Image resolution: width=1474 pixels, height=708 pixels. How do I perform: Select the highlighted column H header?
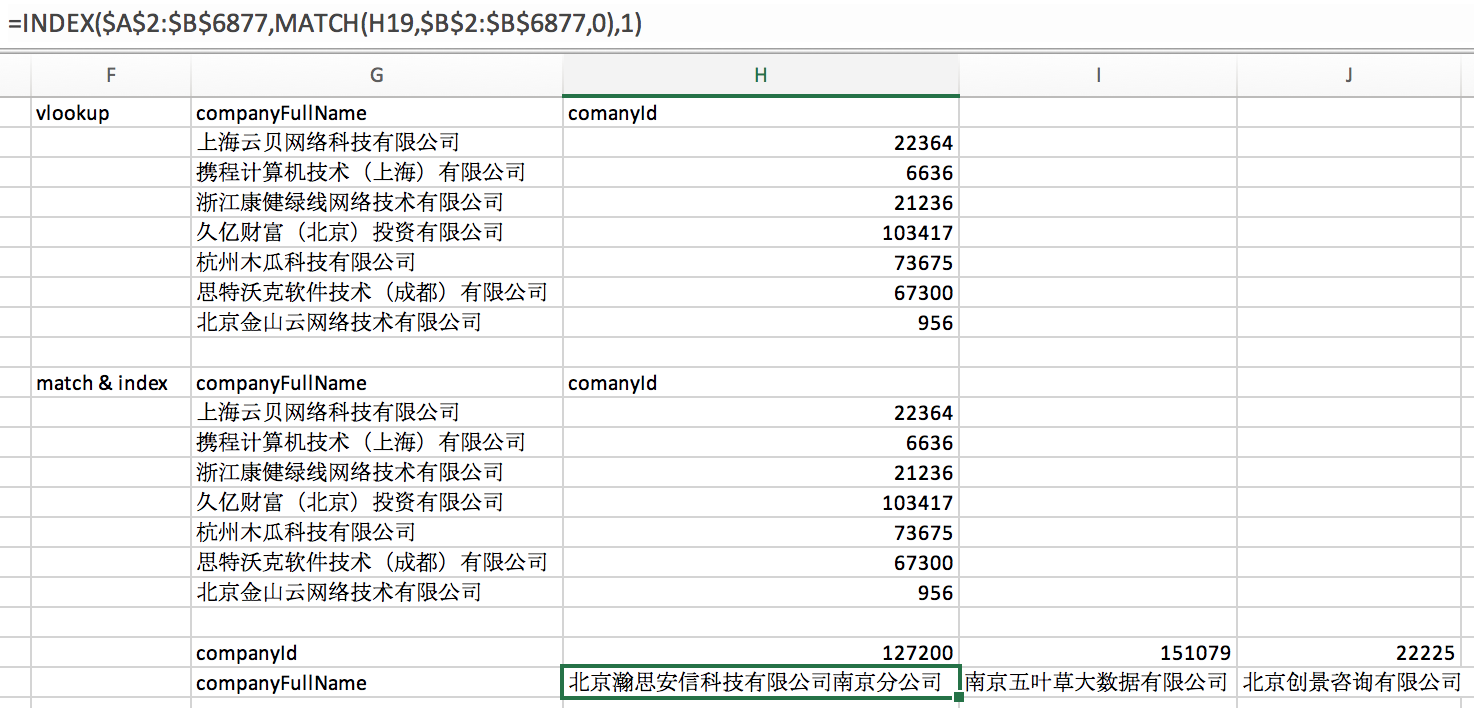pos(760,75)
